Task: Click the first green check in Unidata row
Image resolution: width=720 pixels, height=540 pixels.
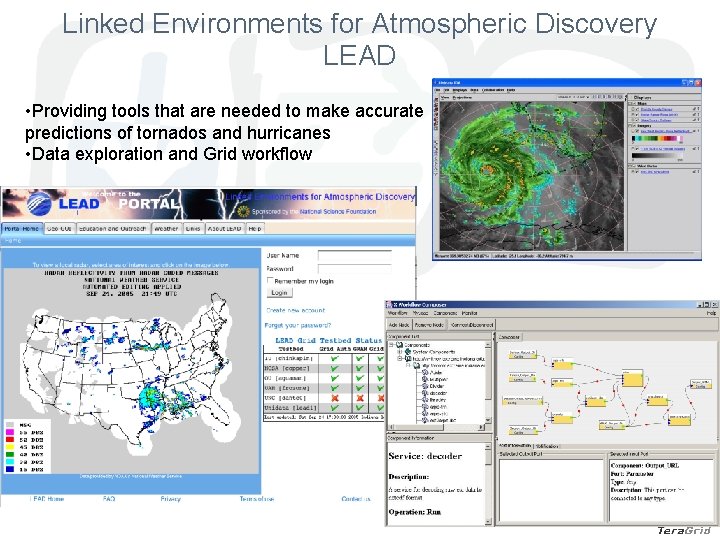Action: pyautogui.click(x=335, y=407)
